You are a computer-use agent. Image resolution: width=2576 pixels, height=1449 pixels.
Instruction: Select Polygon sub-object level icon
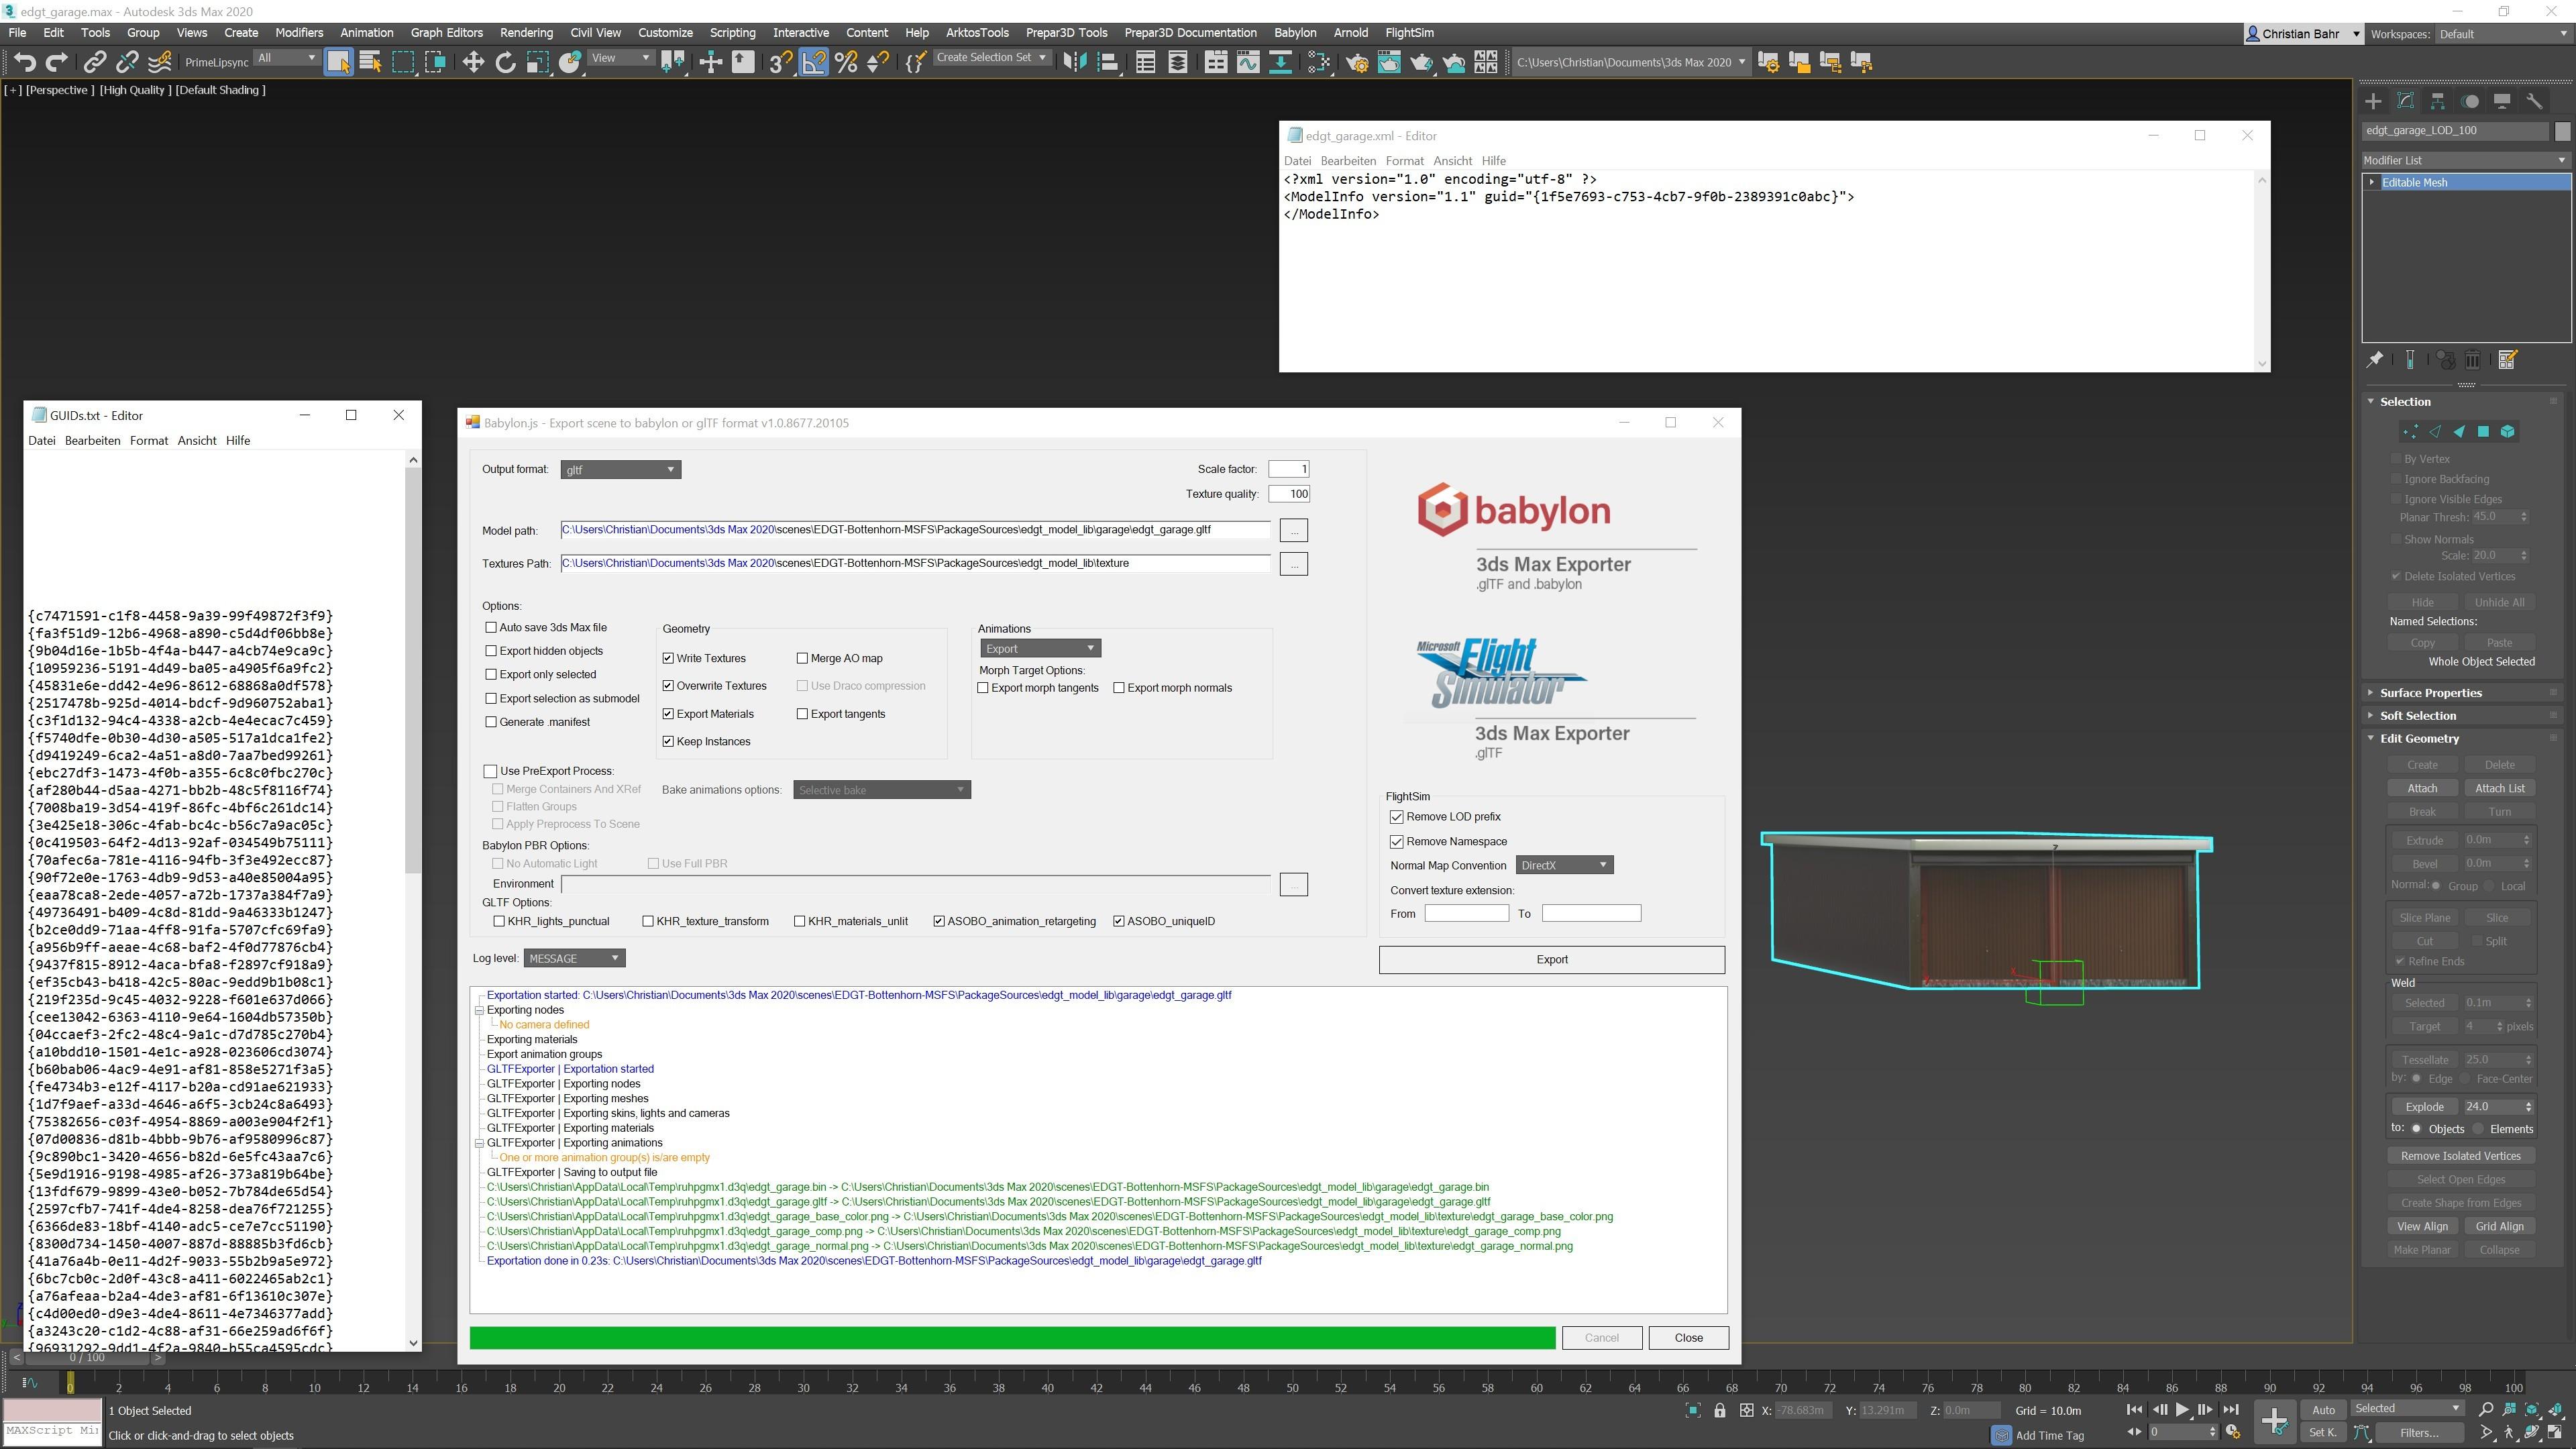tap(2483, 432)
